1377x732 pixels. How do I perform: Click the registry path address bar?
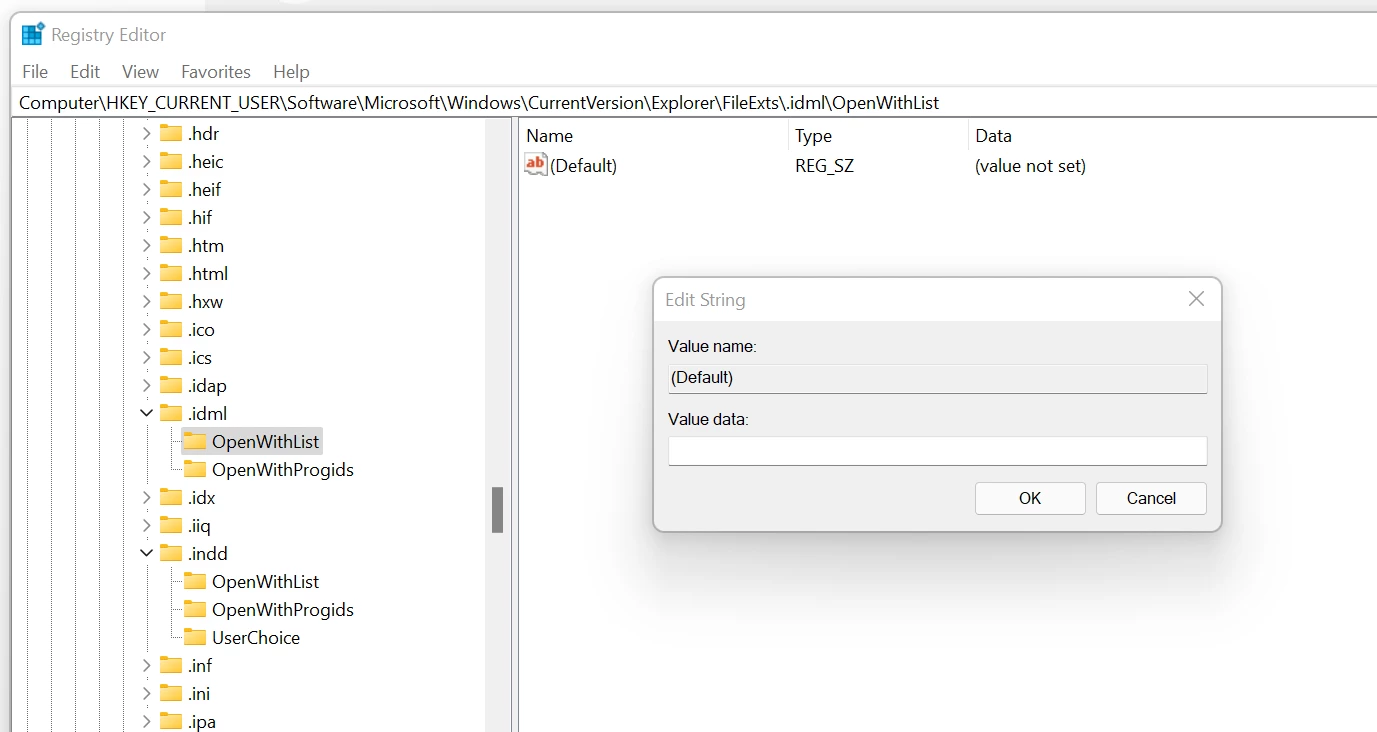click(696, 103)
